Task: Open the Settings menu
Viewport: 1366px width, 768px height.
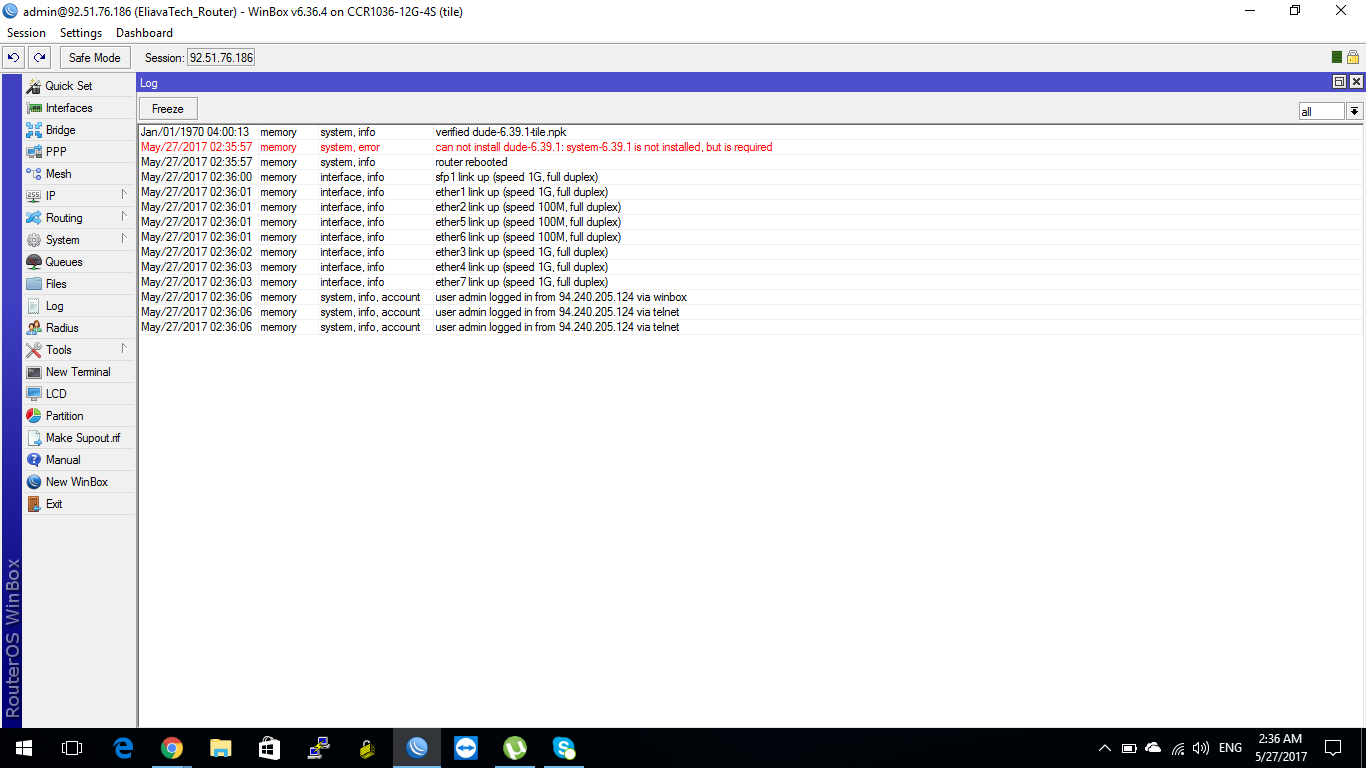Action: click(x=81, y=33)
